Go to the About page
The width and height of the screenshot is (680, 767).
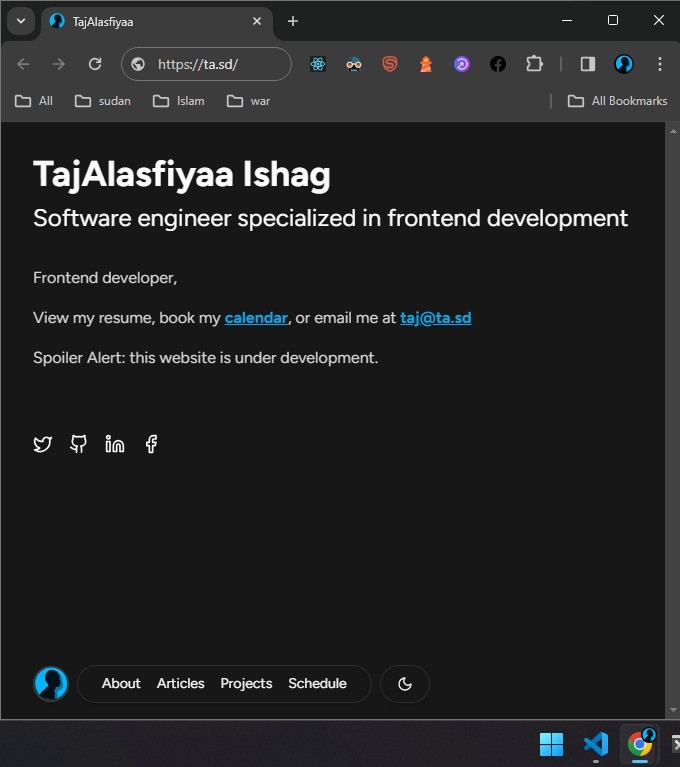coord(121,683)
